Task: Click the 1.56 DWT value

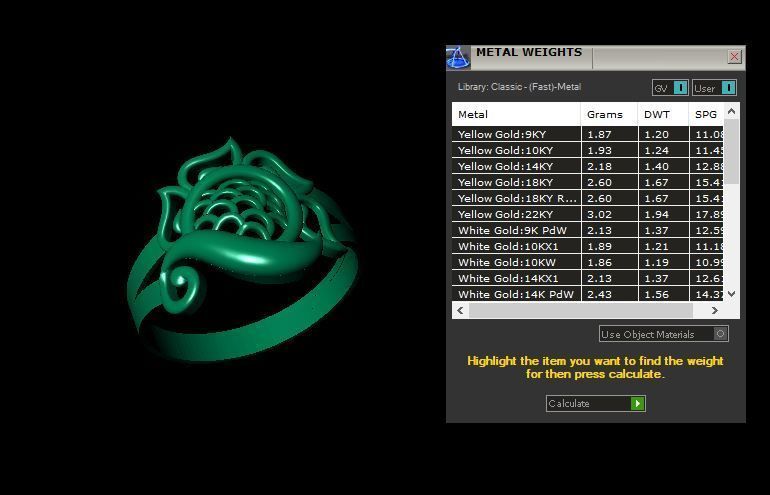Action: pos(657,294)
